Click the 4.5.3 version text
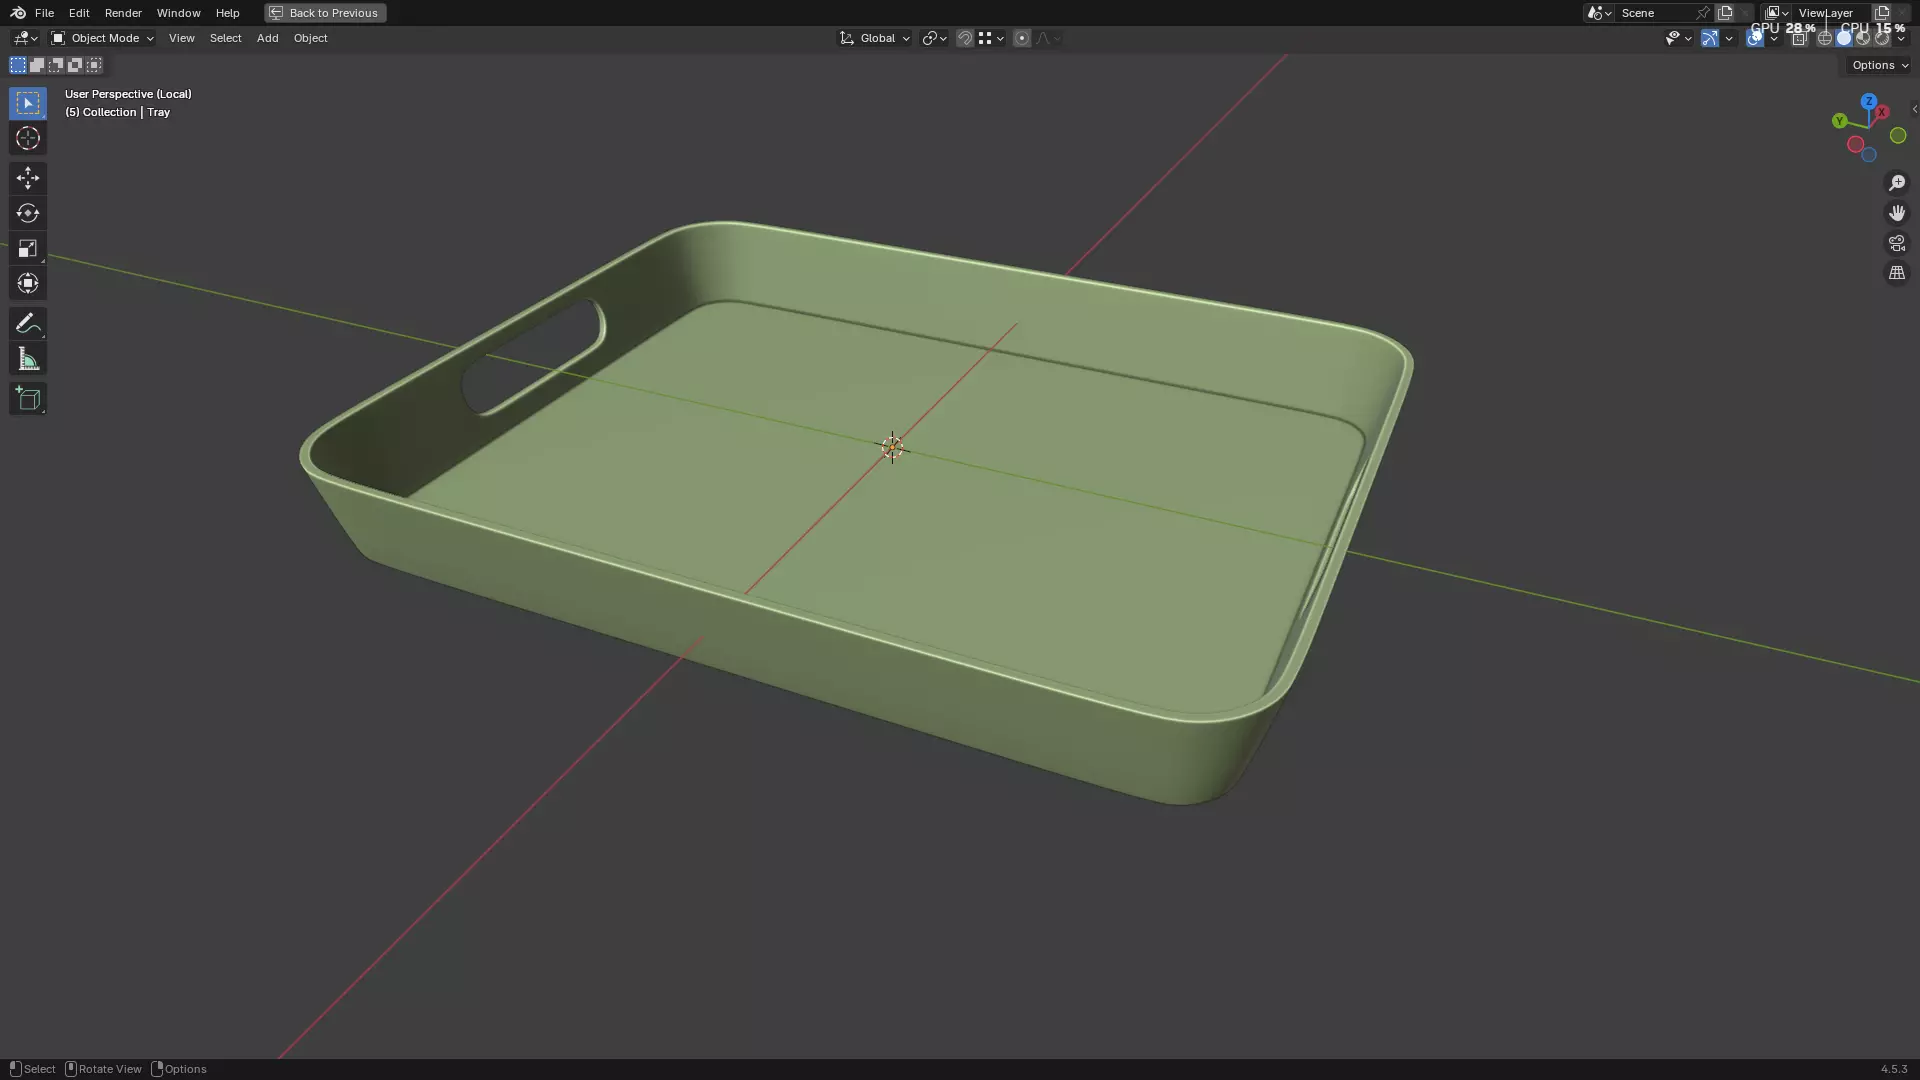 1893,1069
